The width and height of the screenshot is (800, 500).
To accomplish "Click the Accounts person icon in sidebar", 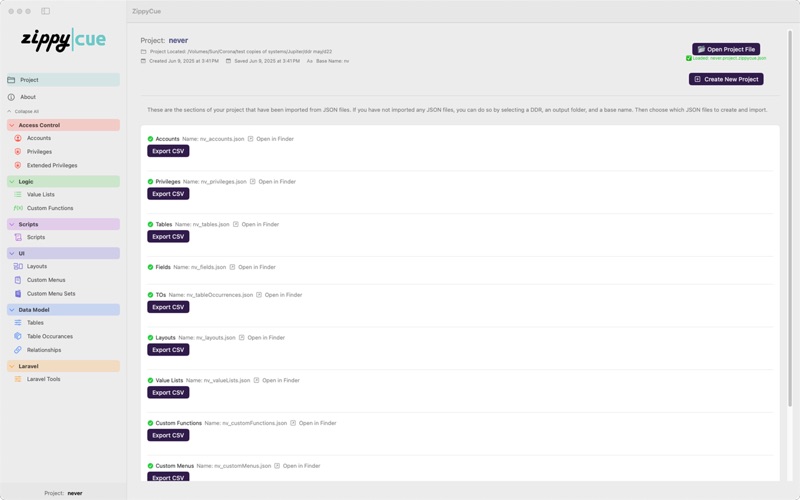I will [18, 138].
